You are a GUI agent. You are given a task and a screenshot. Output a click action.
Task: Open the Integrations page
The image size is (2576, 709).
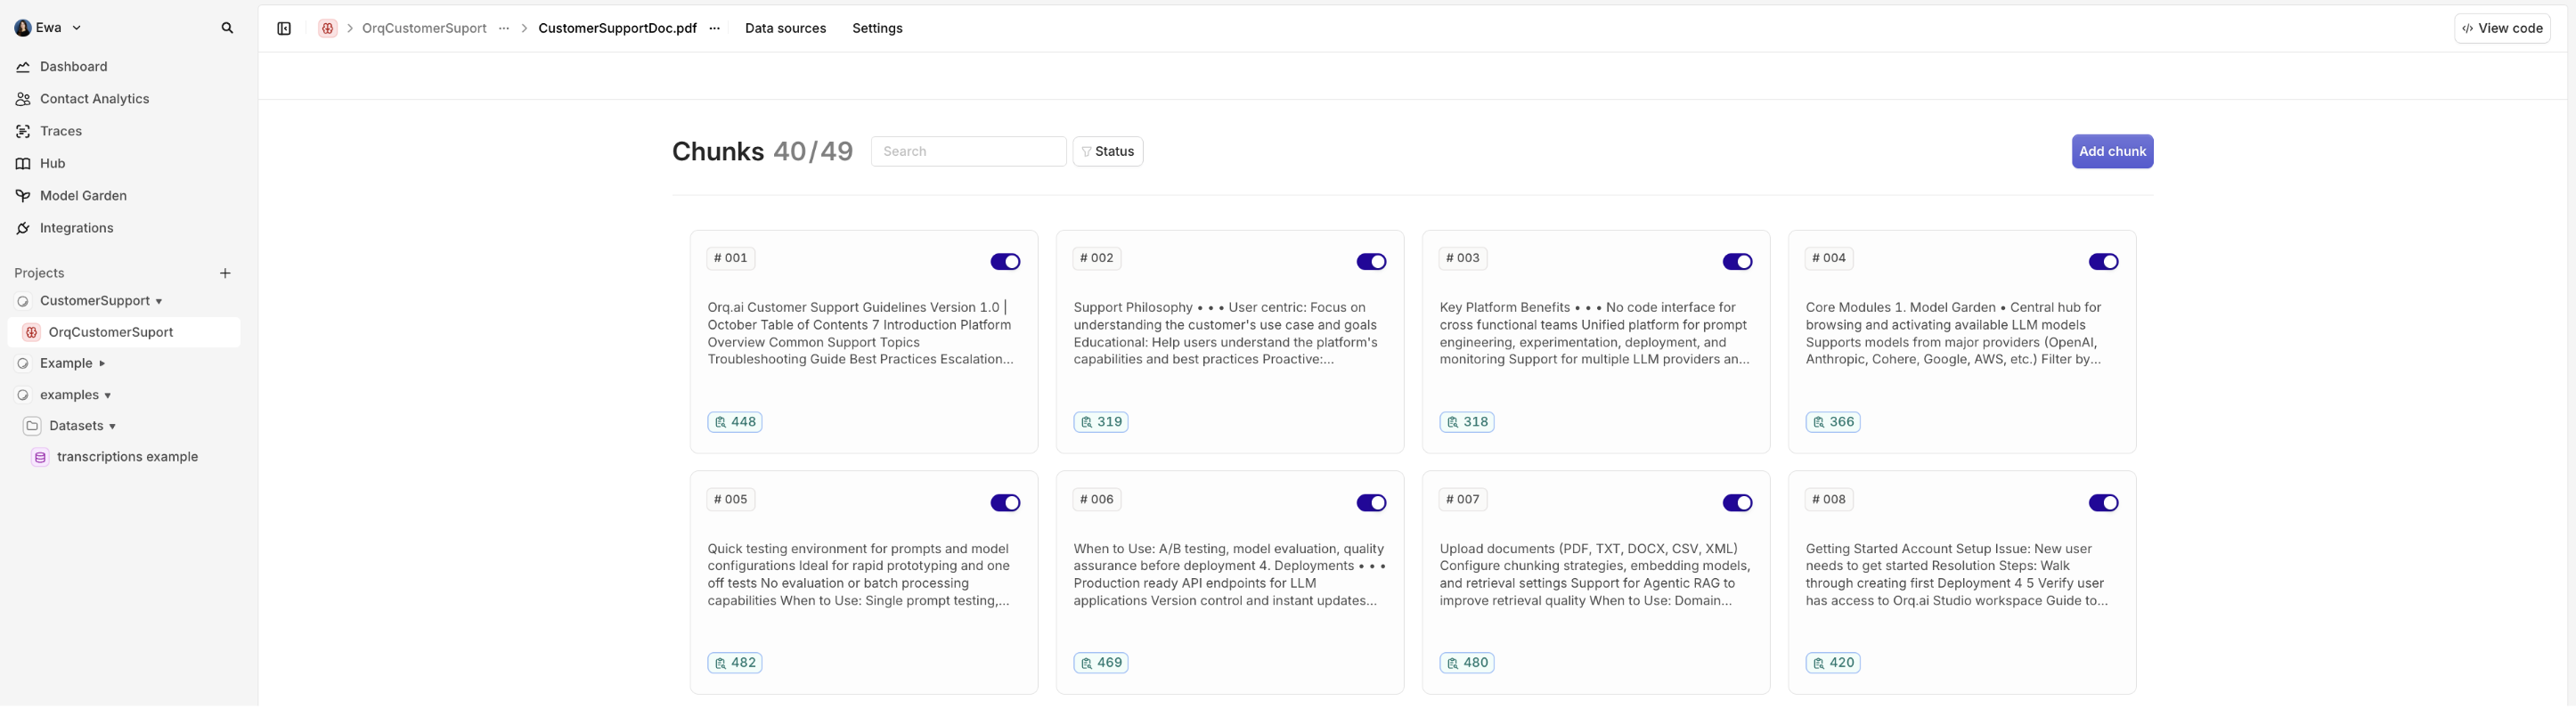(x=76, y=228)
